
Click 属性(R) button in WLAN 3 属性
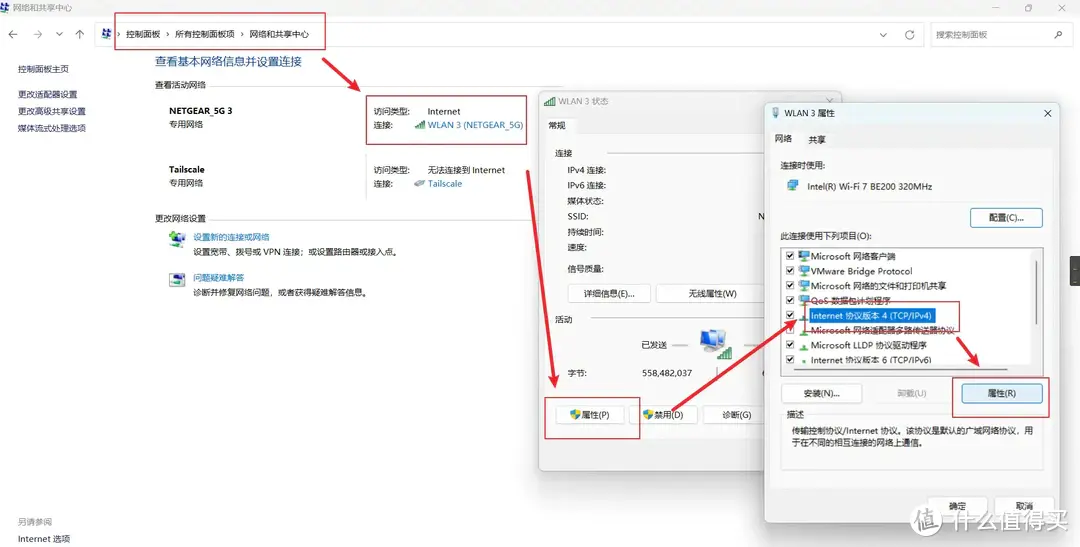tap(1001, 393)
